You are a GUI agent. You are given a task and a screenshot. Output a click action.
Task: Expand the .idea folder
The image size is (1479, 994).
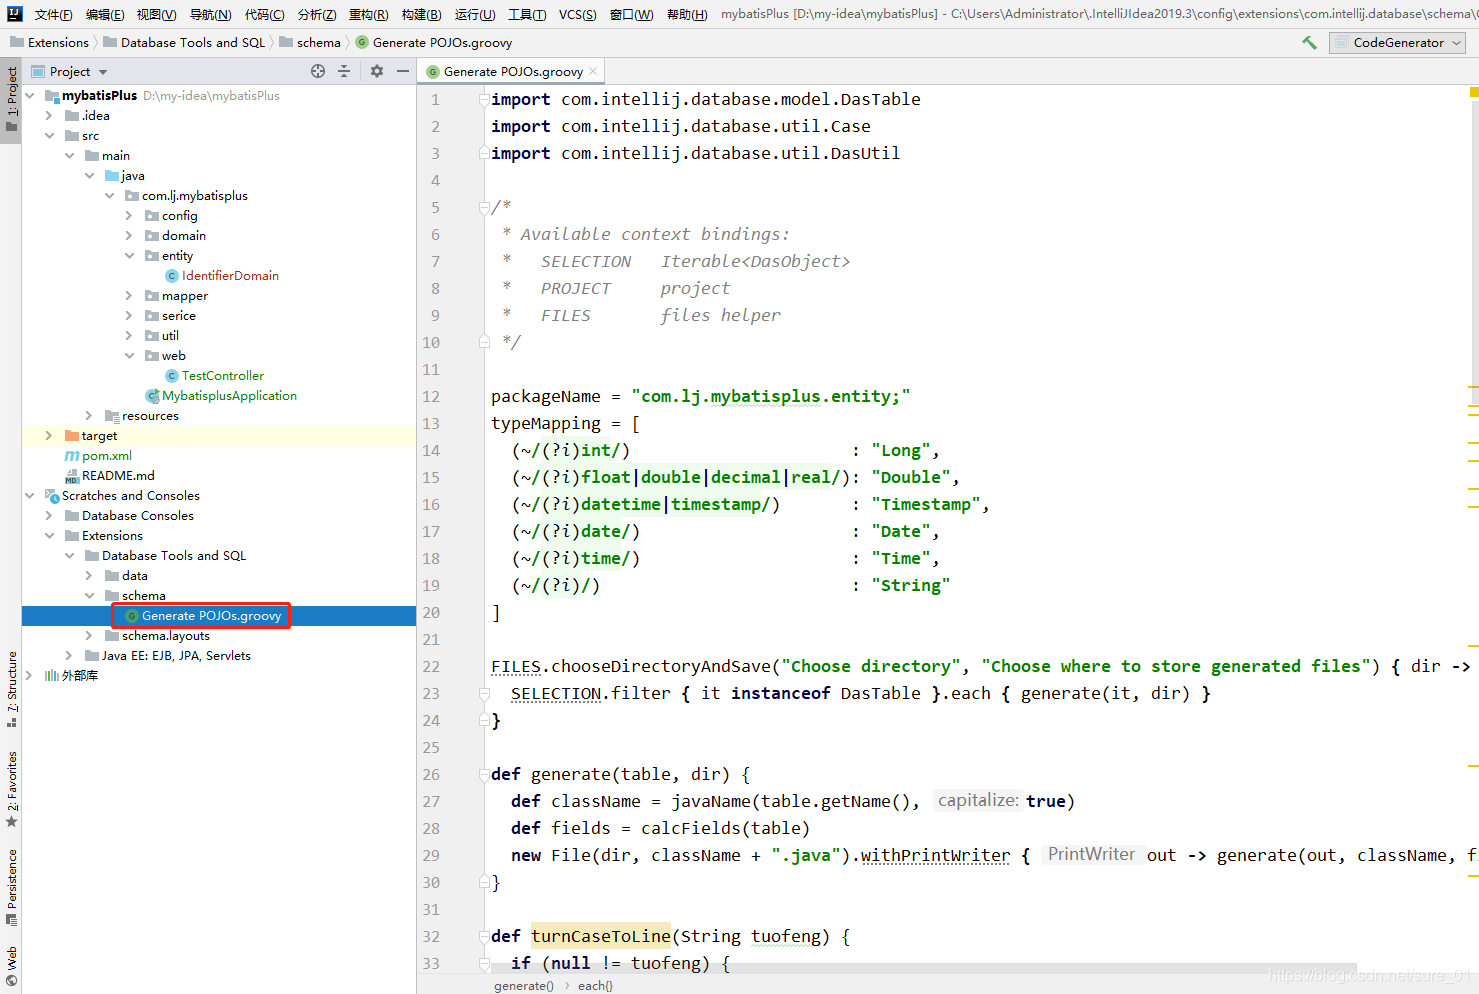tap(49, 116)
